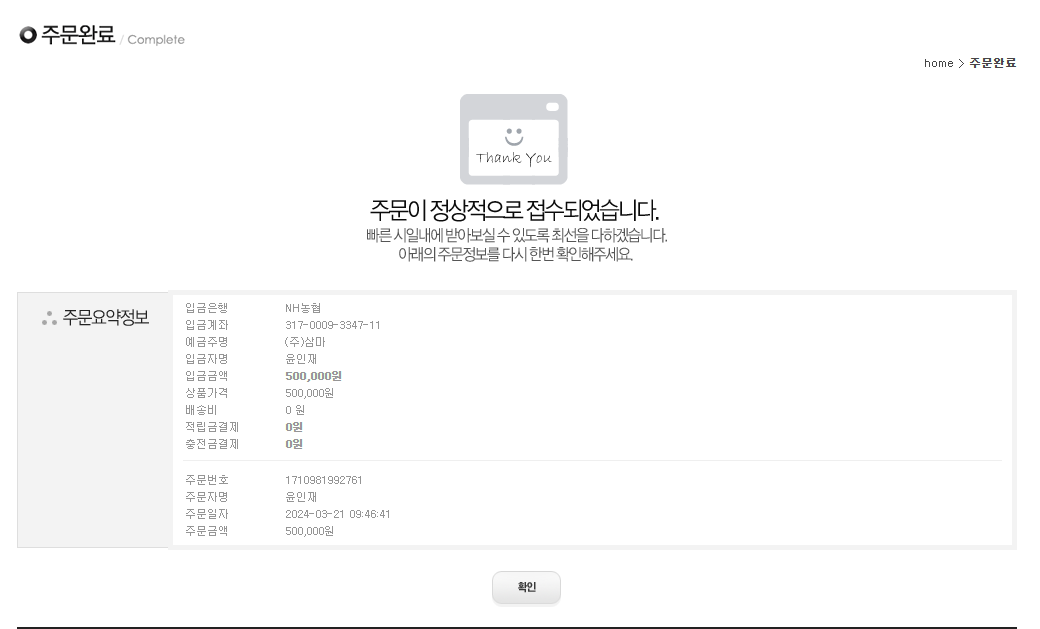The width and height of the screenshot is (1040, 629).
Task: Click the 주문완료 page title
Action: 78,35
